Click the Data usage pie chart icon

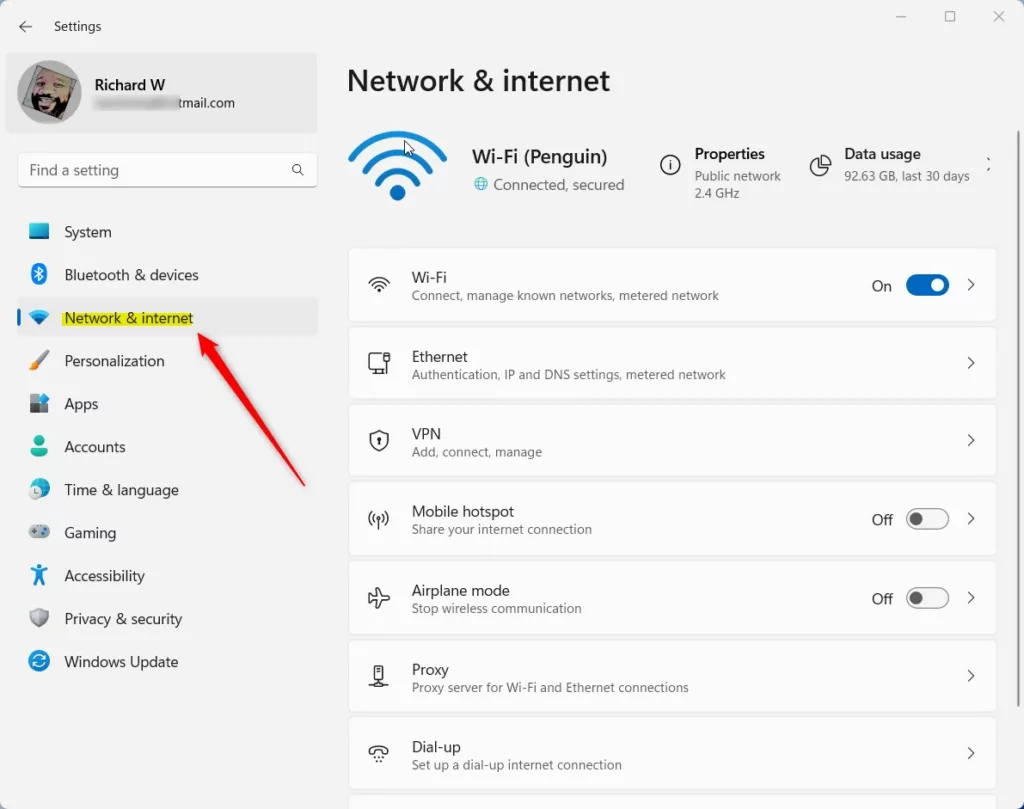[820, 166]
